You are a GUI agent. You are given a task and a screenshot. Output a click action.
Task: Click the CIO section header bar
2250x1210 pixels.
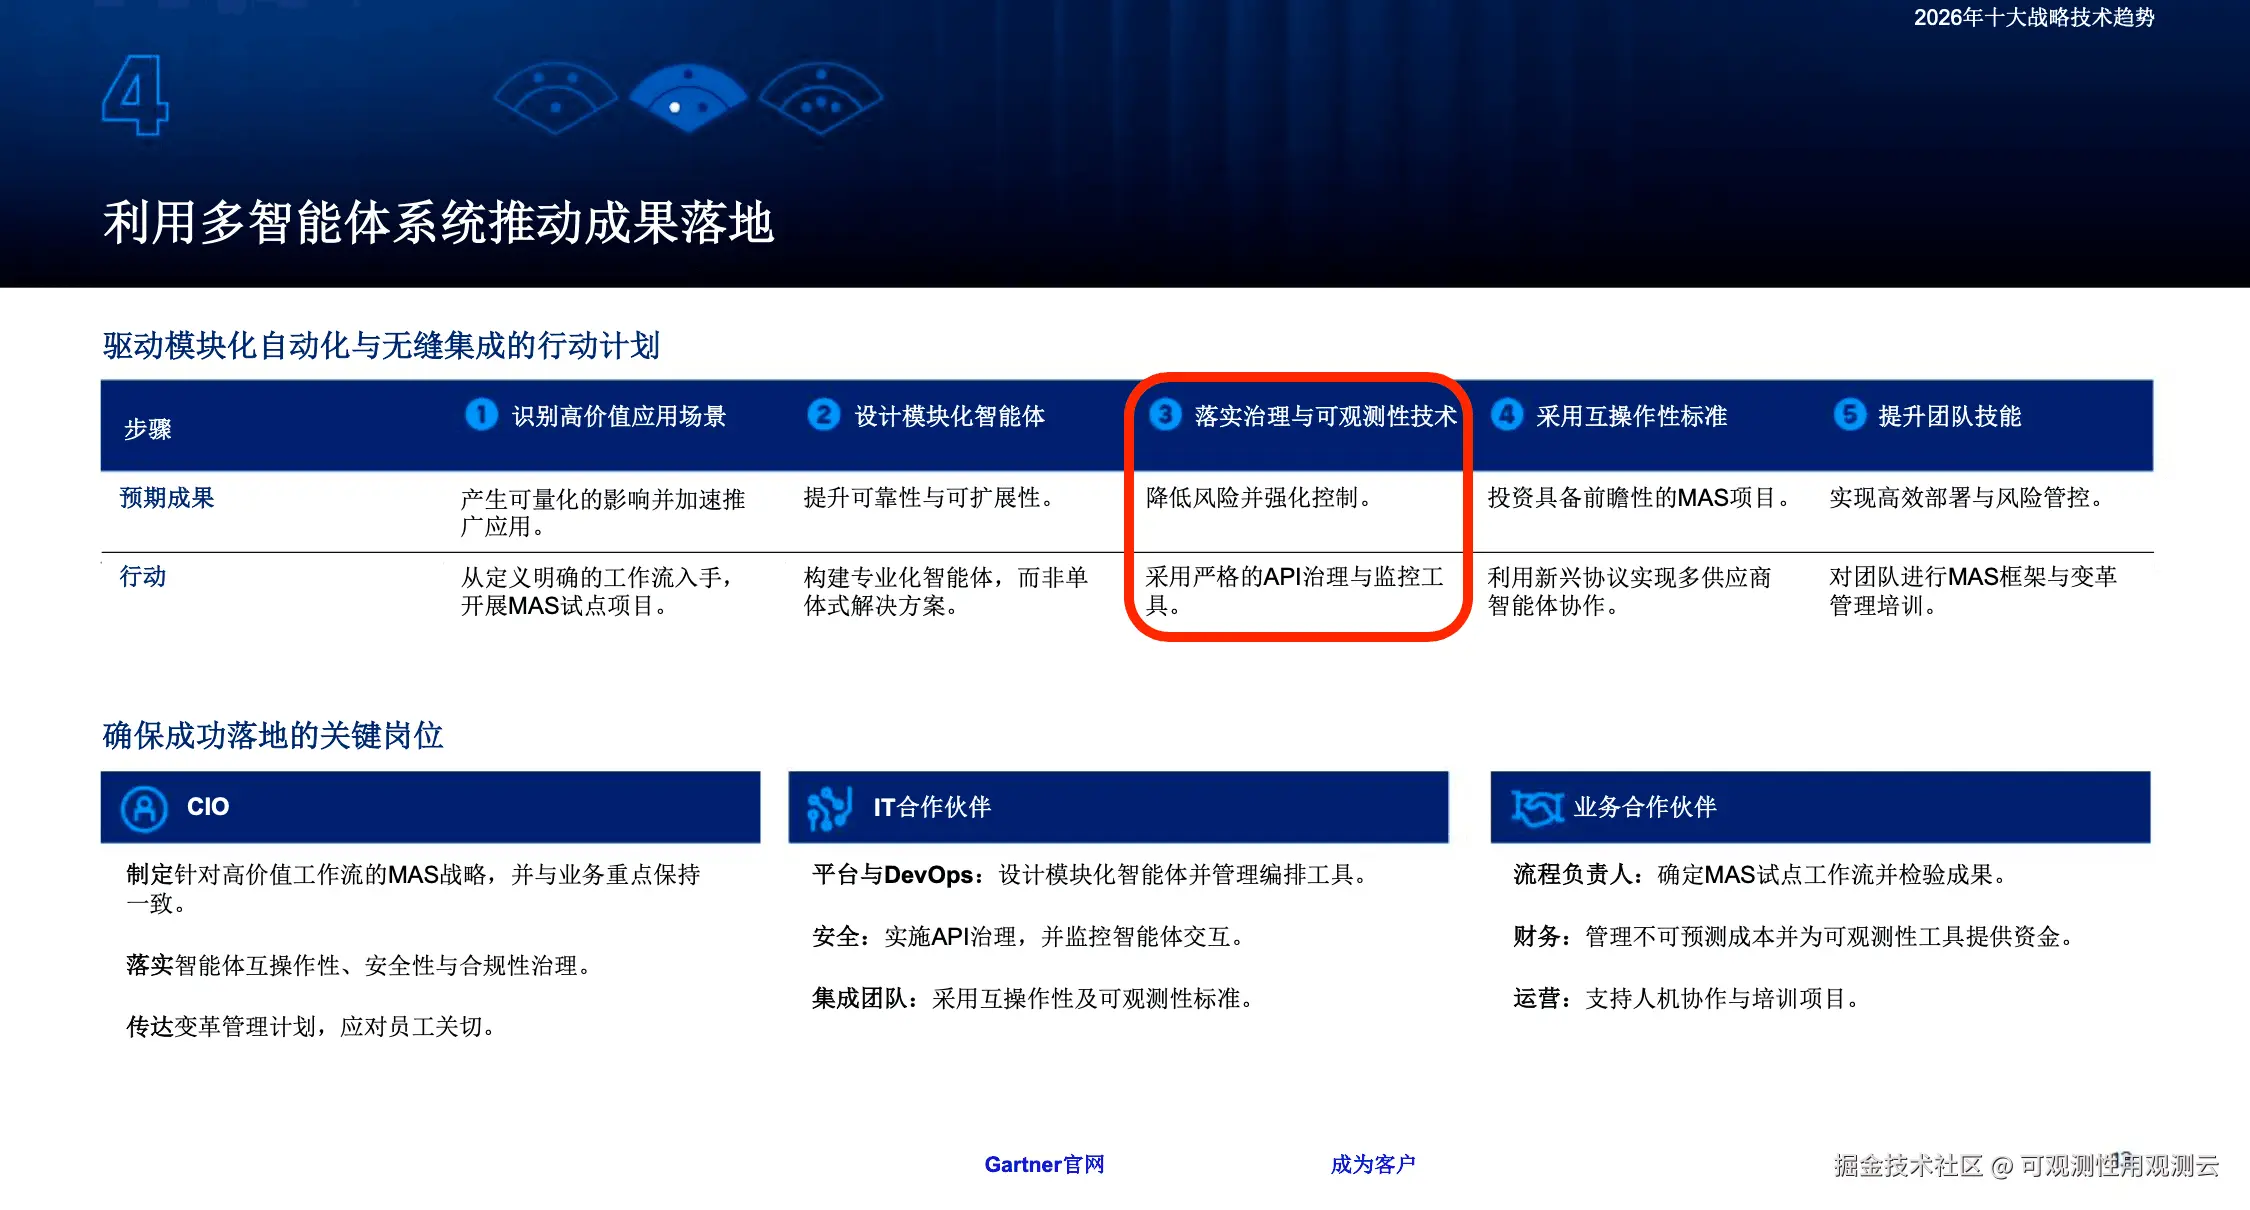coord(430,807)
